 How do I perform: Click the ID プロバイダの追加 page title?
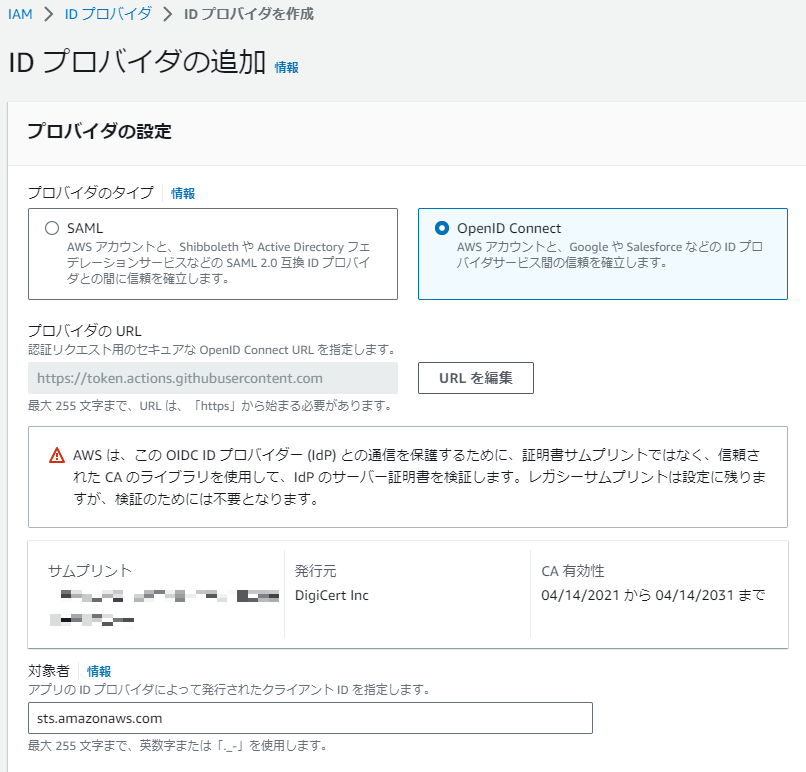pyautogui.click(x=137, y=62)
